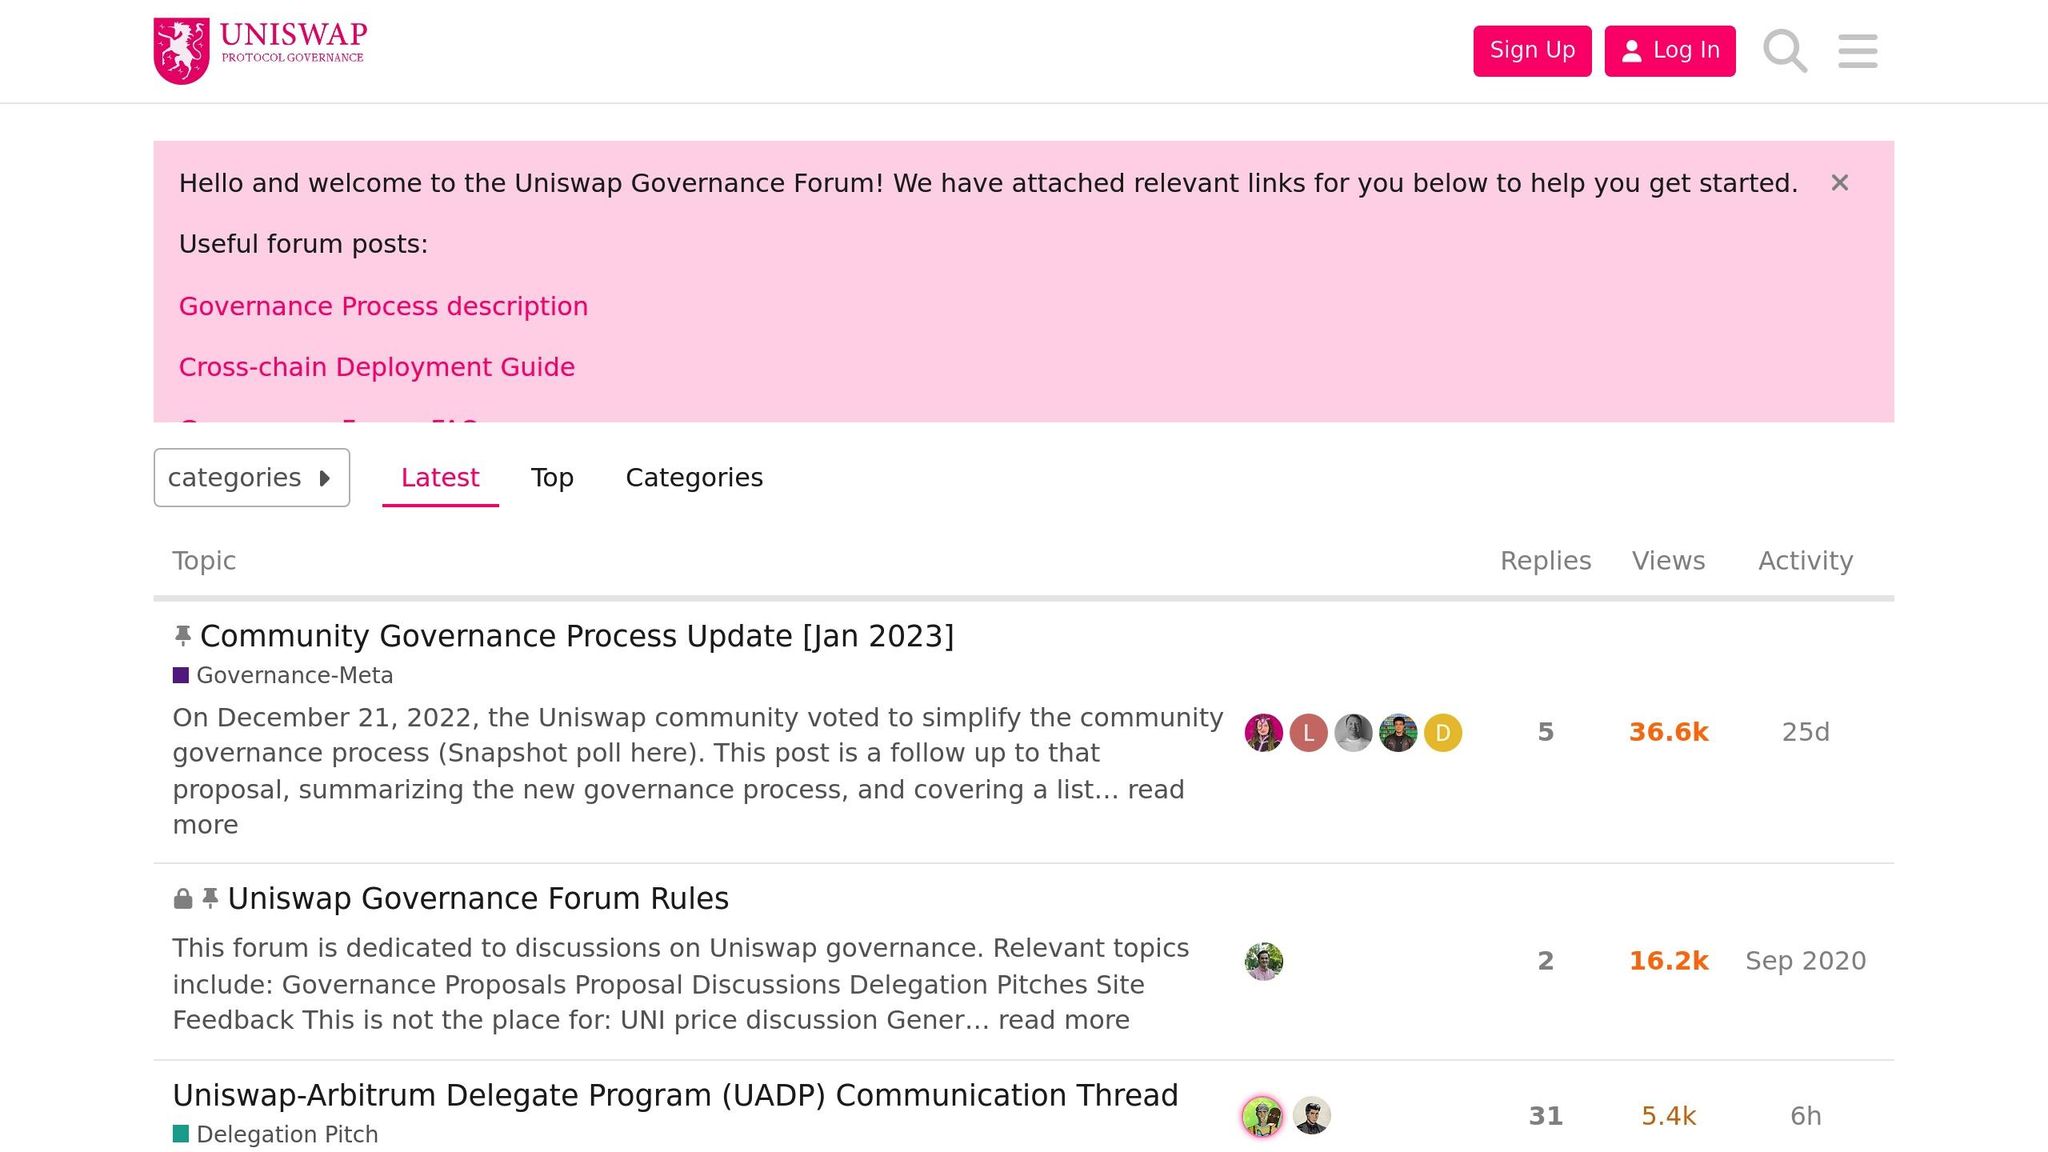
Task: Click the Sign Up button
Action: pos(1532,50)
